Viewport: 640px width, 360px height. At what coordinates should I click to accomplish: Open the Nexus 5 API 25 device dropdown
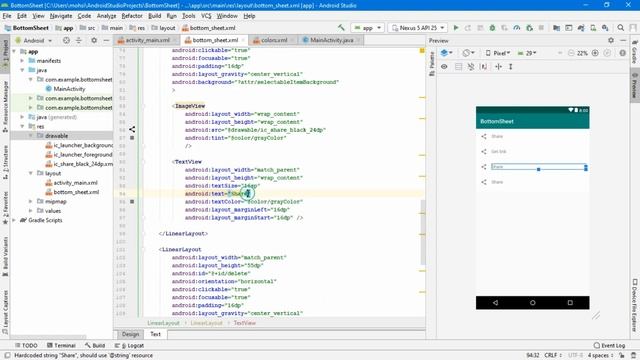pos(418,28)
